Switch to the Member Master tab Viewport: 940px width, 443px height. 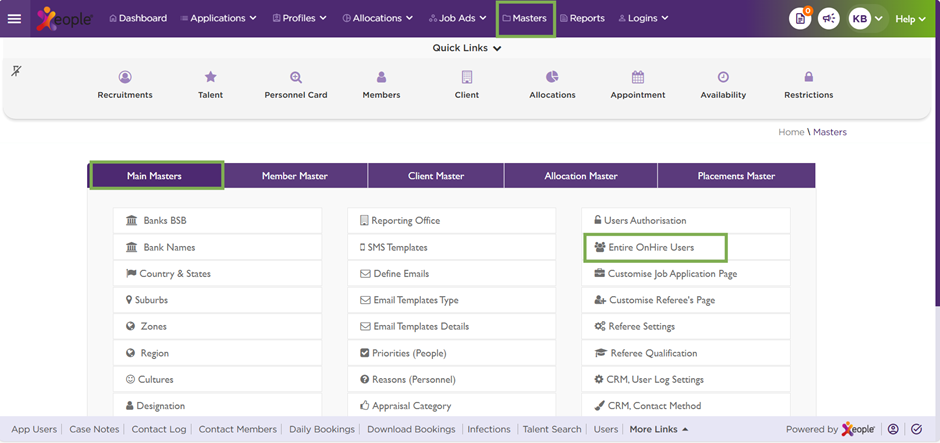(x=294, y=176)
